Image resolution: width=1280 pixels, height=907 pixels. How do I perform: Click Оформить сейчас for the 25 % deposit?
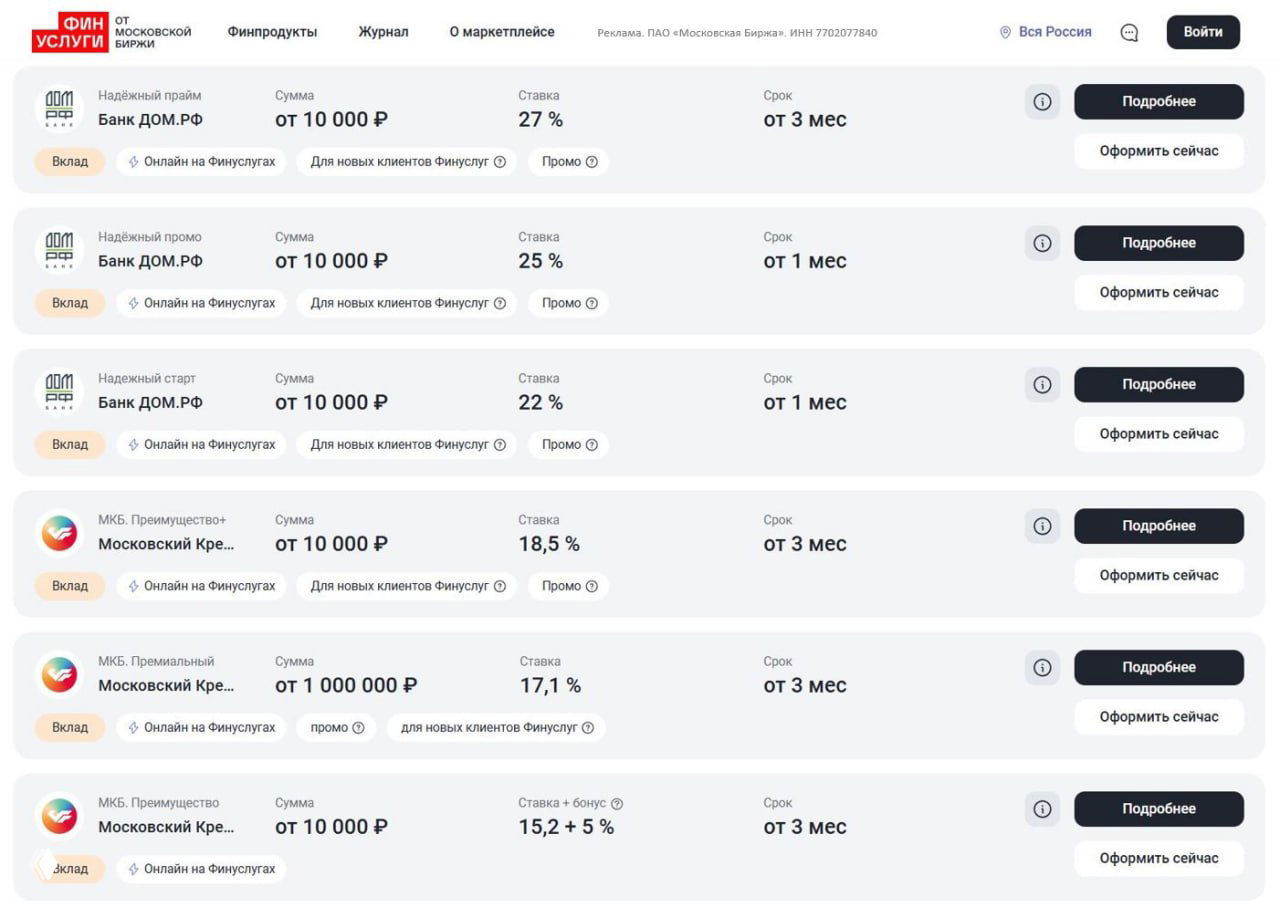[1158, 292]
